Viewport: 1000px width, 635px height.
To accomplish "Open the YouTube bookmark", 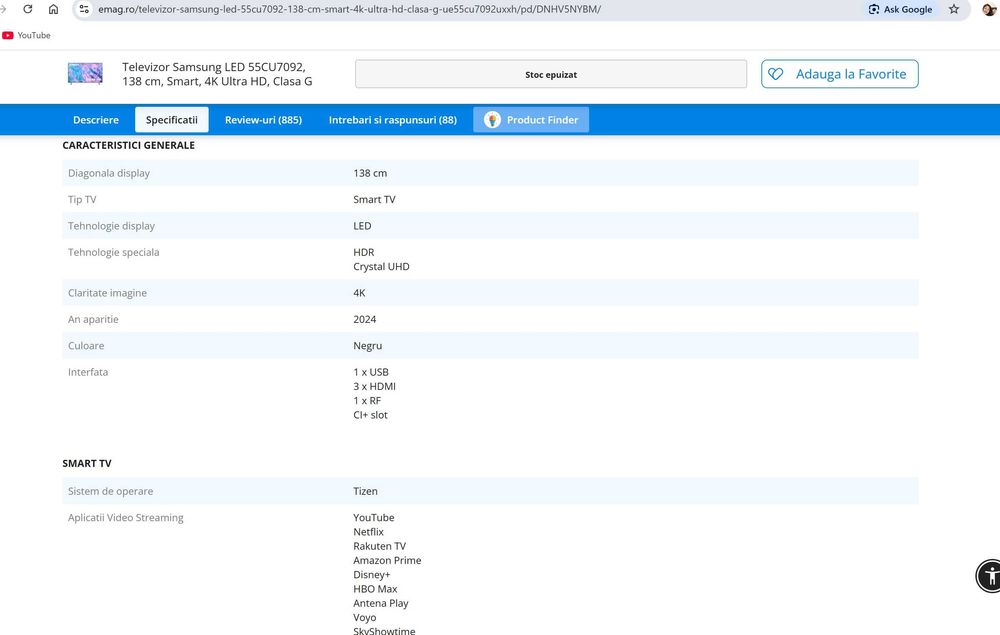I will pyautogui.click(x=26, y=35).
